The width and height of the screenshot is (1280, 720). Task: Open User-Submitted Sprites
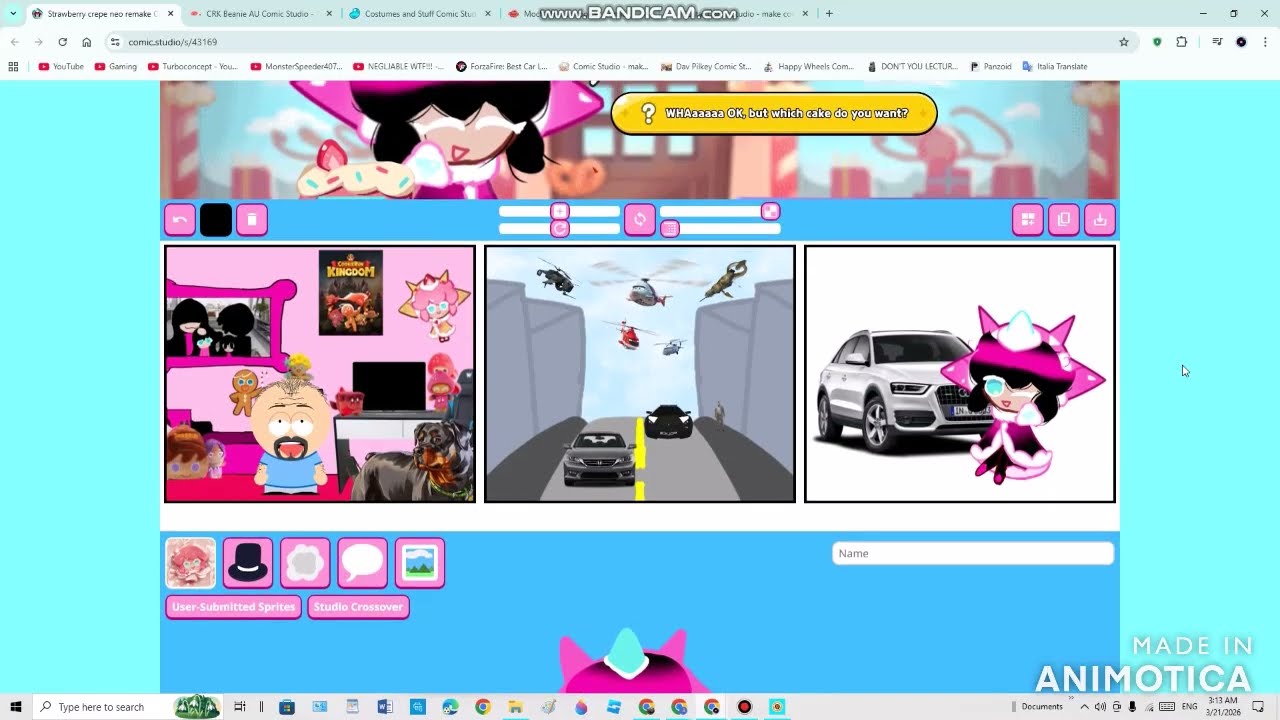click(x=233, y=607)
